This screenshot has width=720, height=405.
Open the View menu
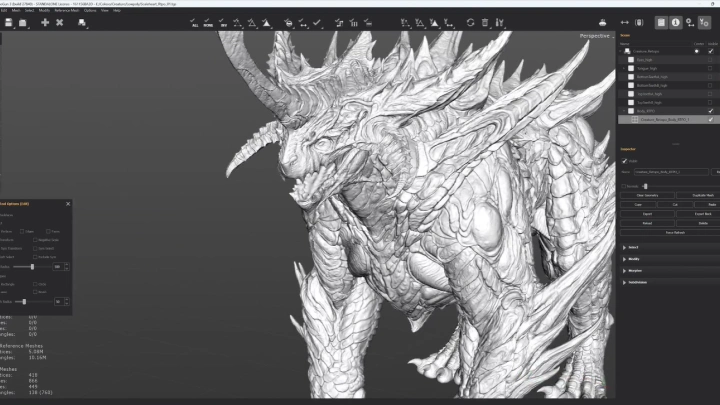tap(105, 10)
